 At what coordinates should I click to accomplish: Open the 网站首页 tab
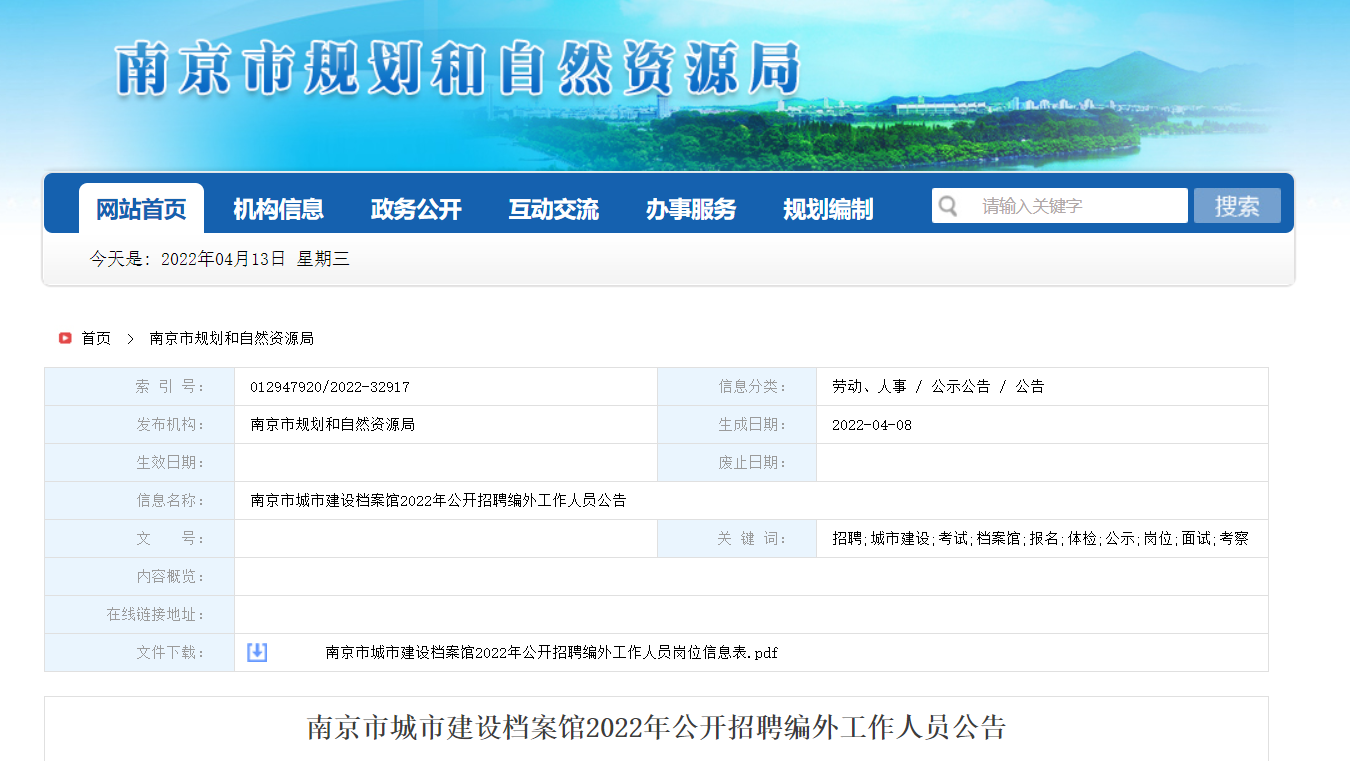(141, 209)
